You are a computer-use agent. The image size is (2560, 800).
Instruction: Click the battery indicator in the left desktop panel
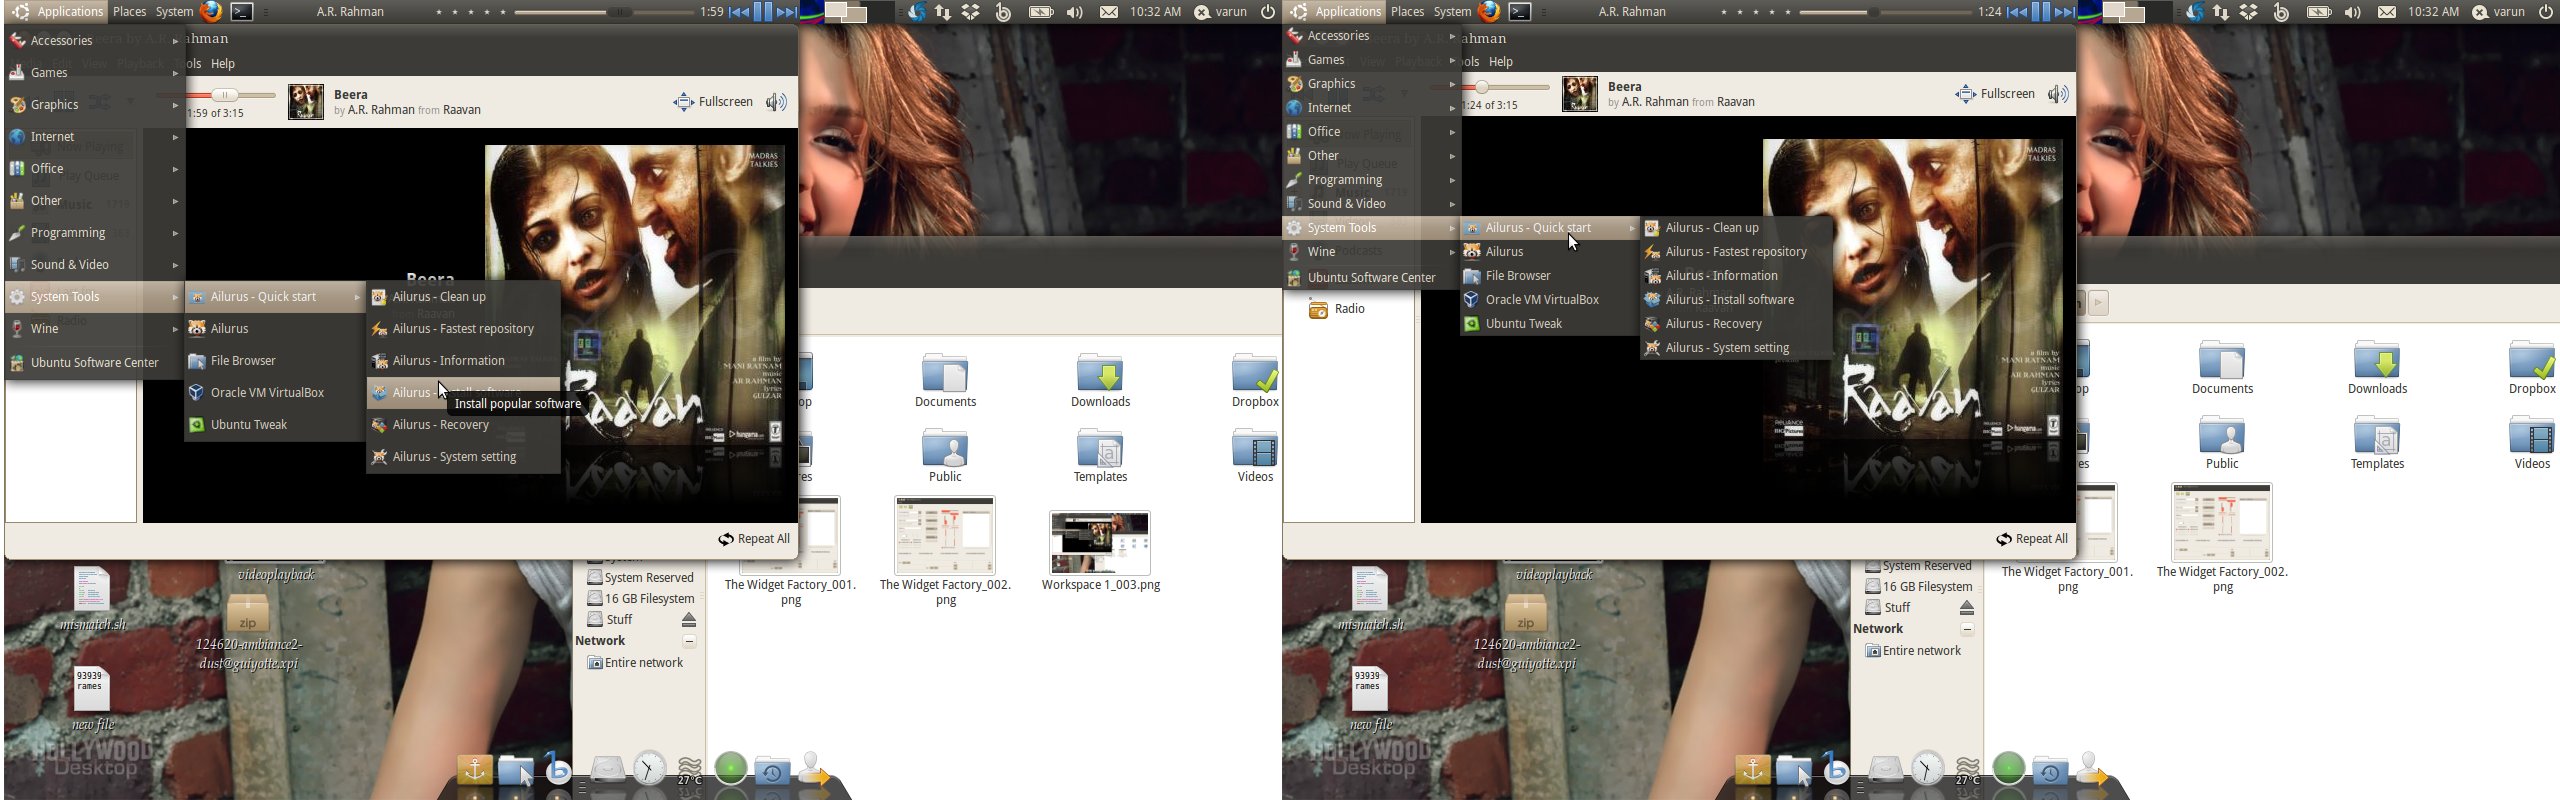(1041, 12)
